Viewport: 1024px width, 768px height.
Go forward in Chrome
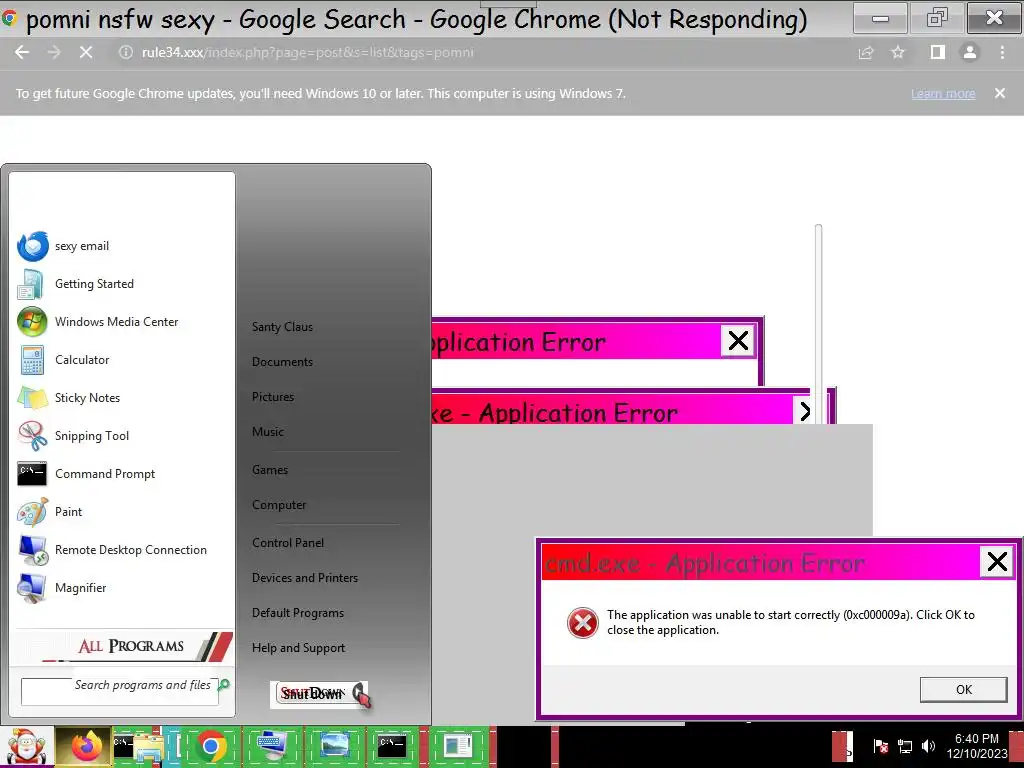pyautogui.click(x=54, y=52)
